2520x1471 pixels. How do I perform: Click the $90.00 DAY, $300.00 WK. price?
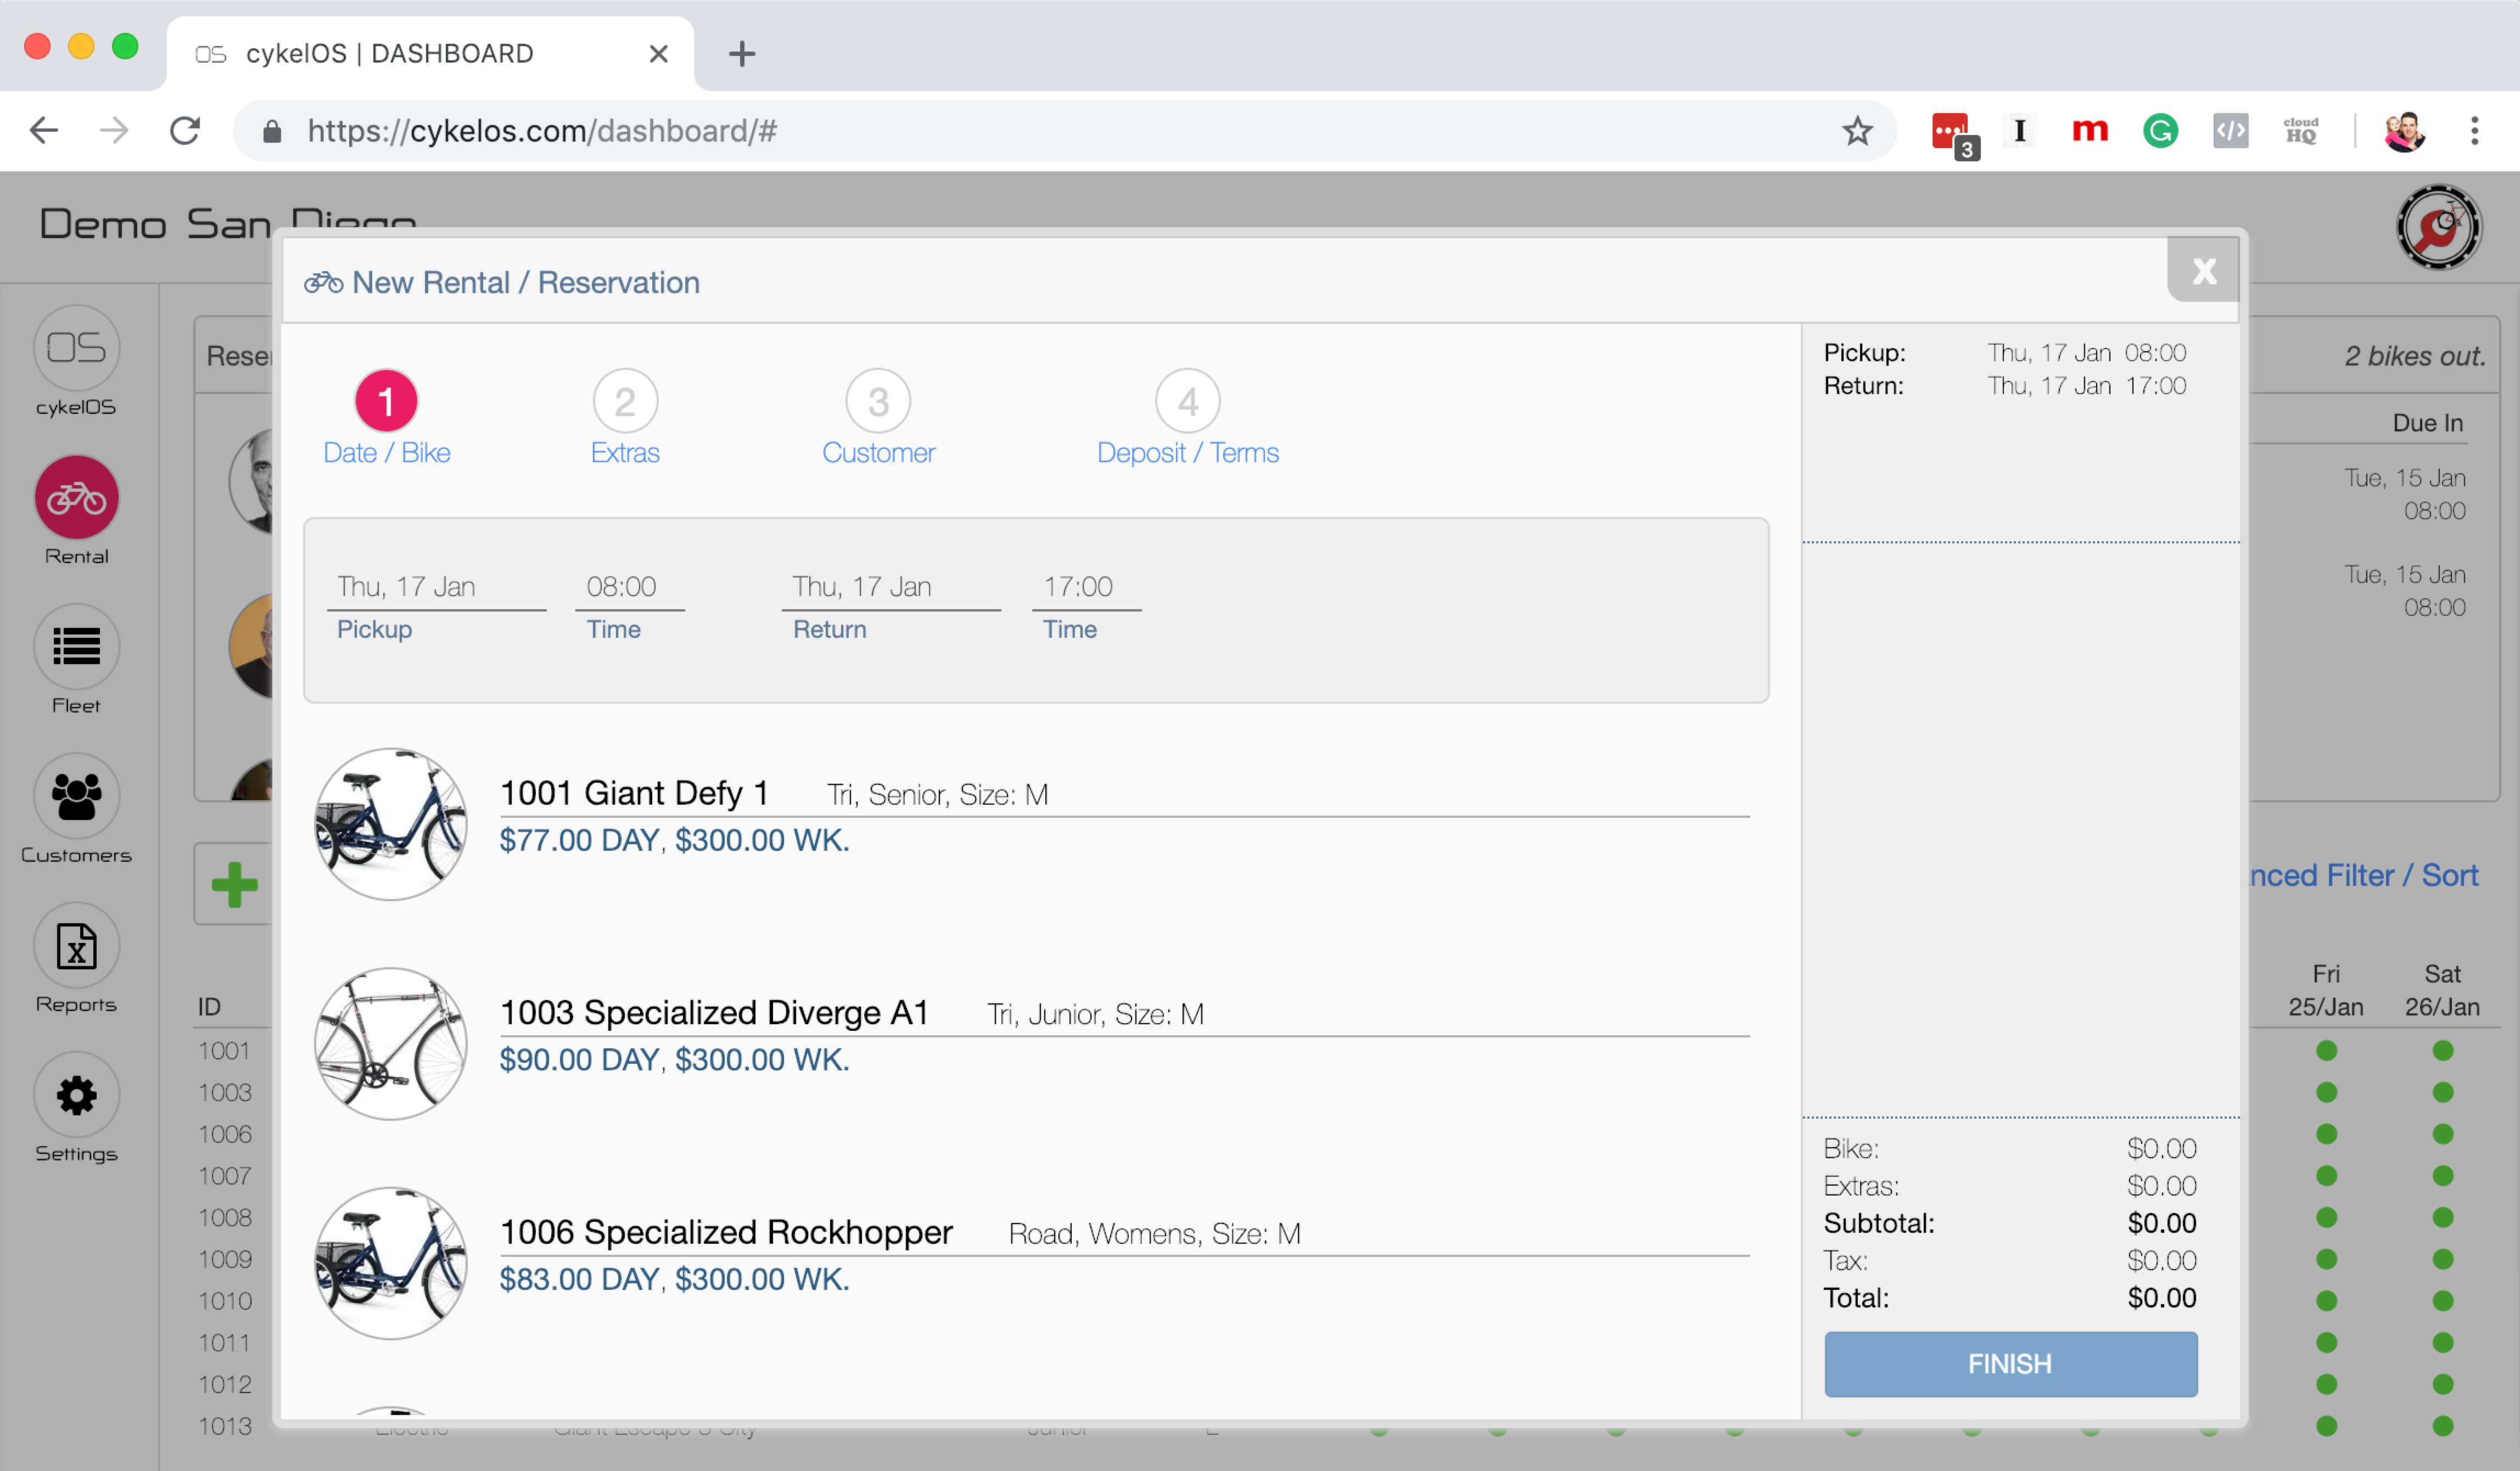(x=674, y=1060)
